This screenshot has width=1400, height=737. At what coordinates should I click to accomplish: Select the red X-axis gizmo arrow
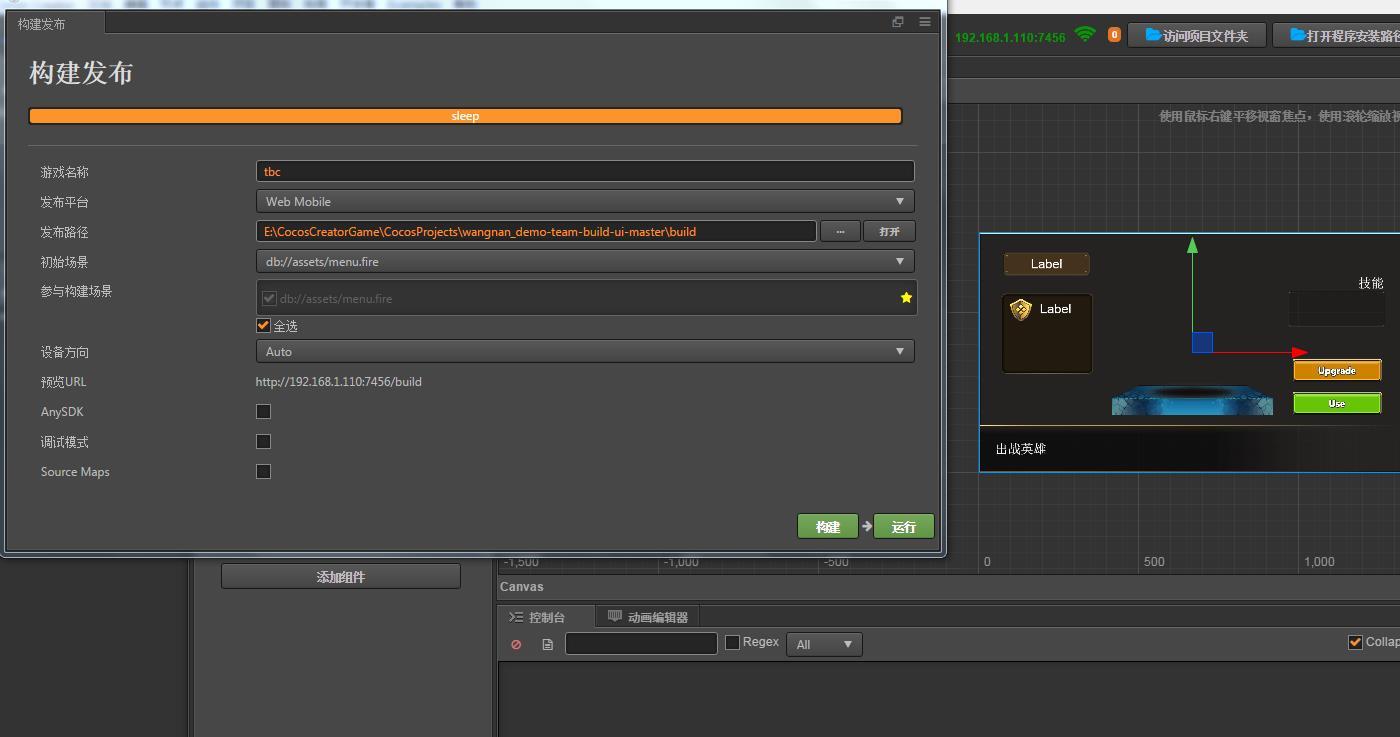pyautogui.click(x=1299, y=352)
